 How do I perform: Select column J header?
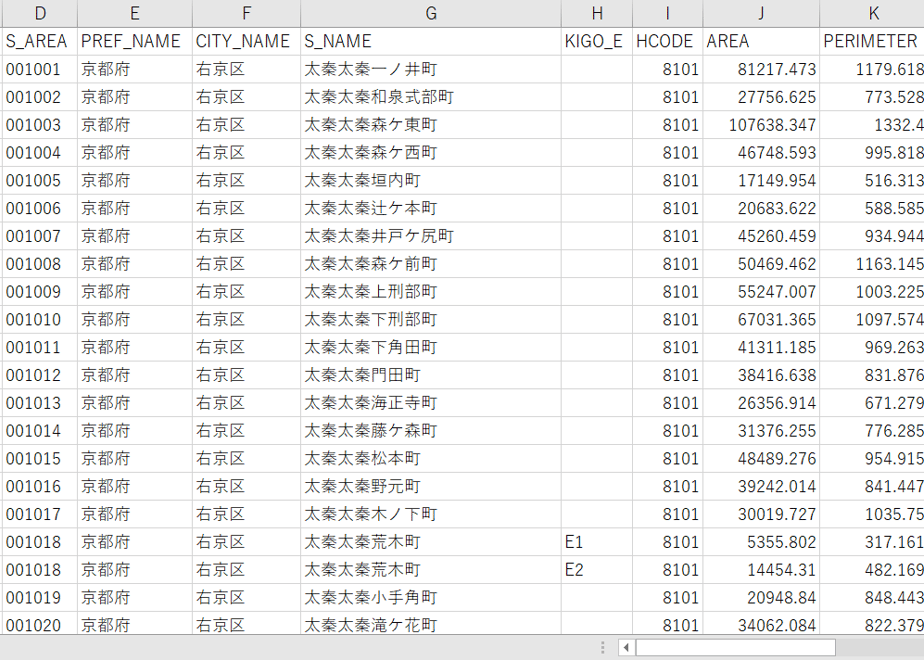click(x=761, y=13)
